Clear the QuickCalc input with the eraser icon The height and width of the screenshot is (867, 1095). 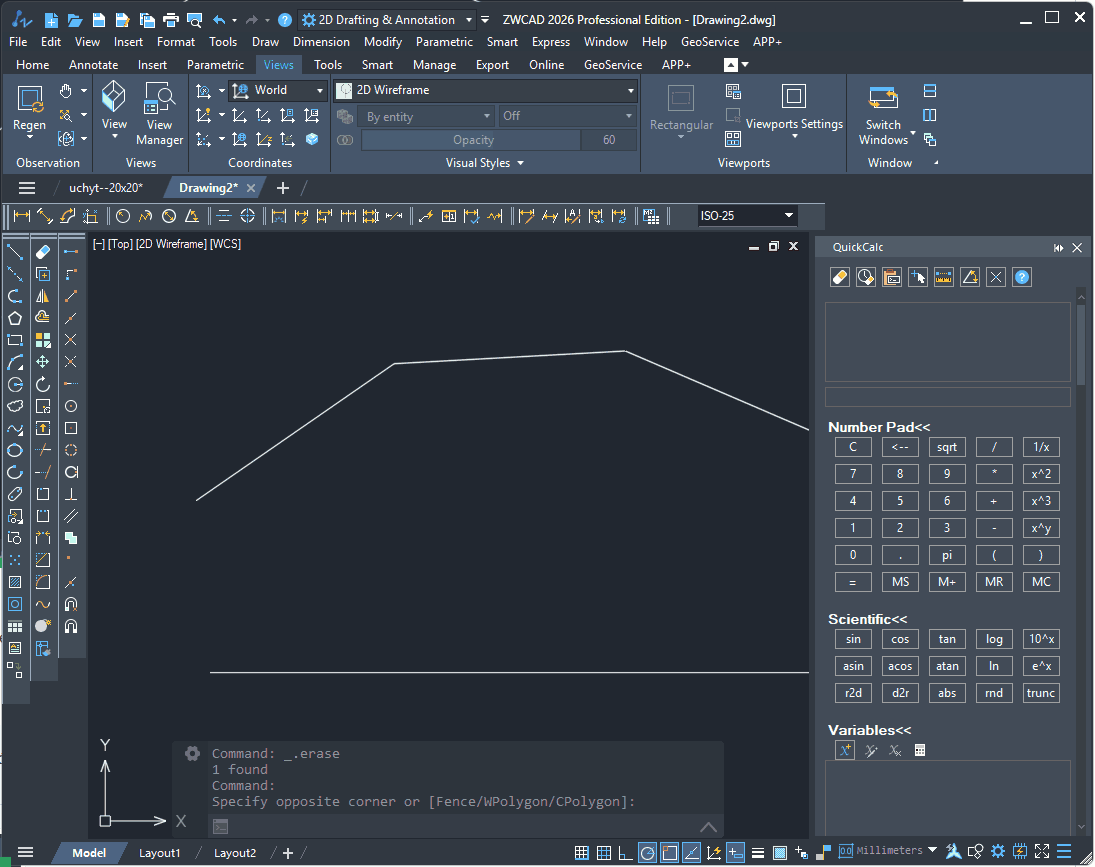coord(840,277)
